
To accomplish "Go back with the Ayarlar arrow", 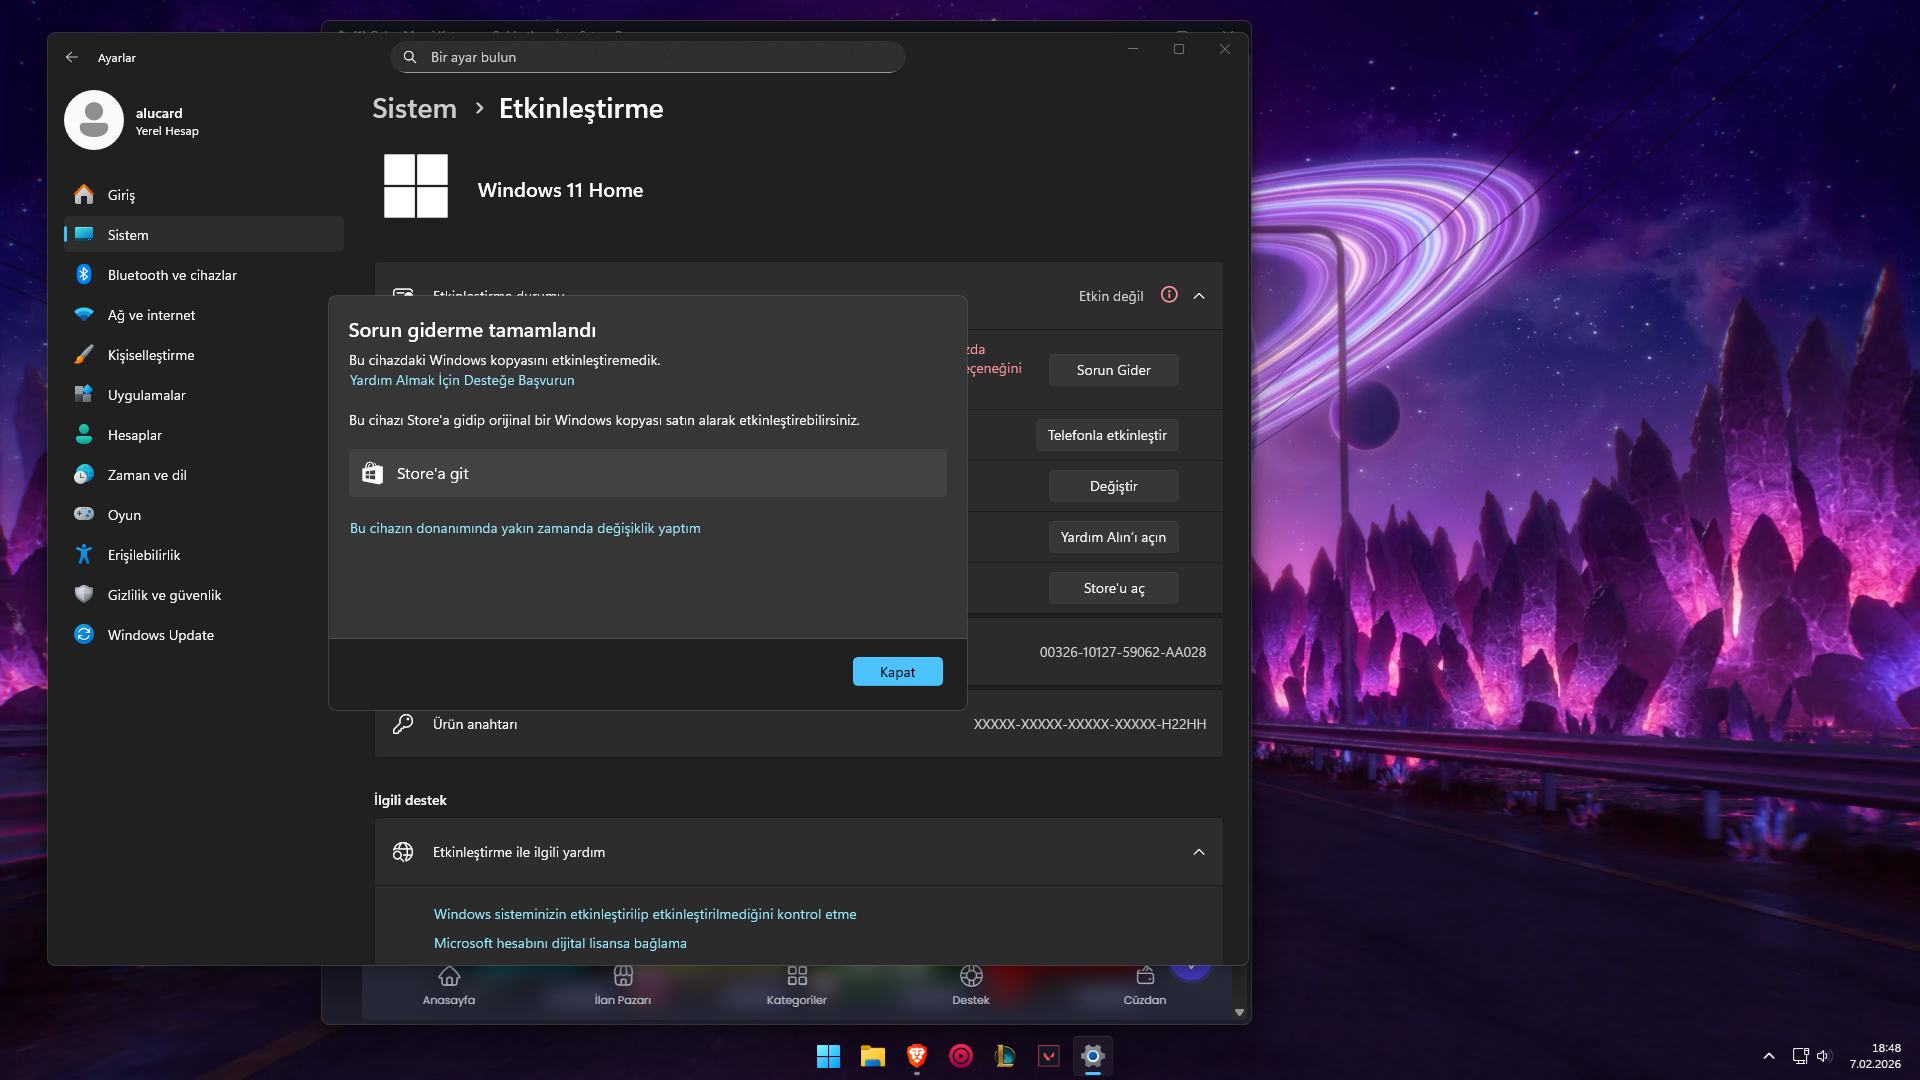I will 72,57.
